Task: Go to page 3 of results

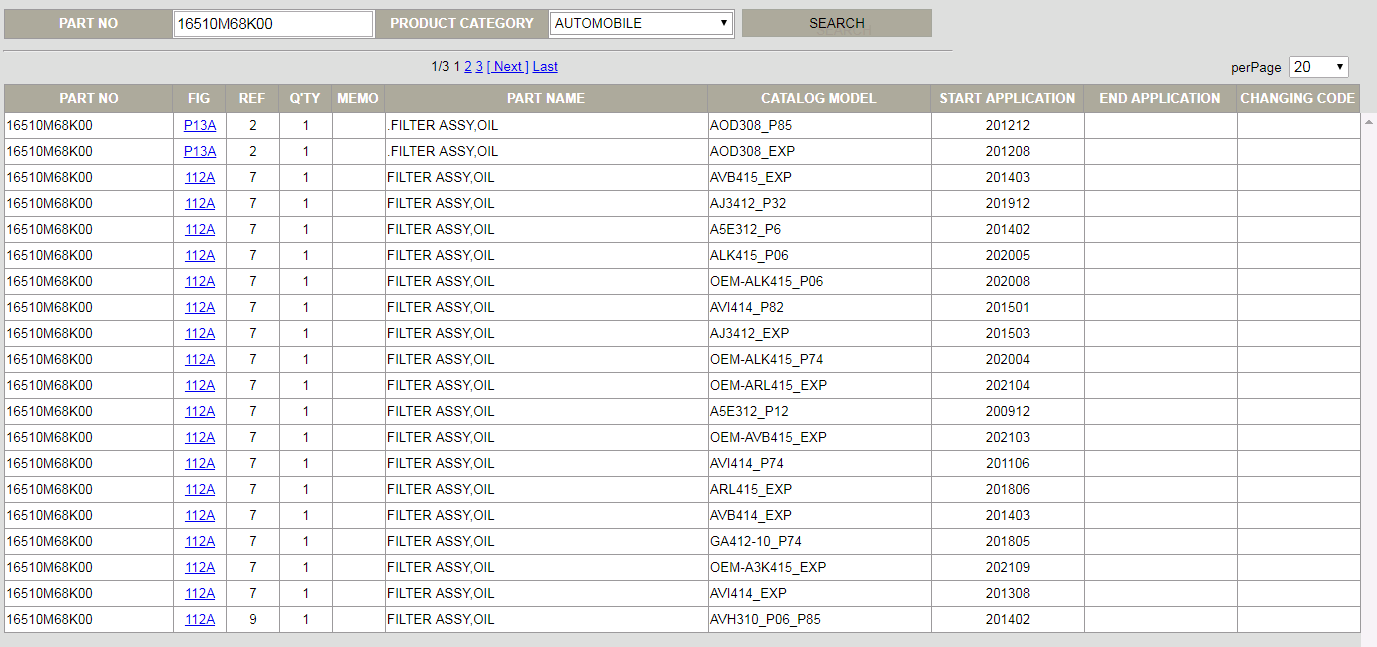Action: tap(479, 66)
